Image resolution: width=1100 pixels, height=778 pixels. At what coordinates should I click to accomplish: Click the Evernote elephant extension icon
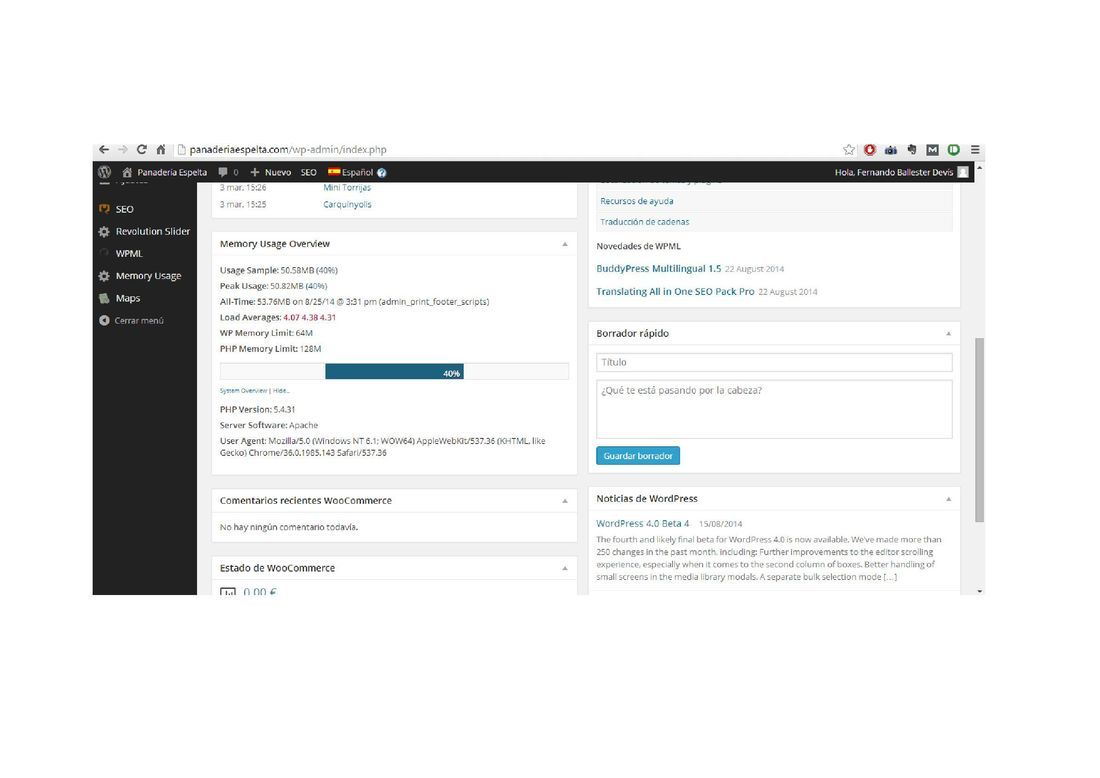912,149
